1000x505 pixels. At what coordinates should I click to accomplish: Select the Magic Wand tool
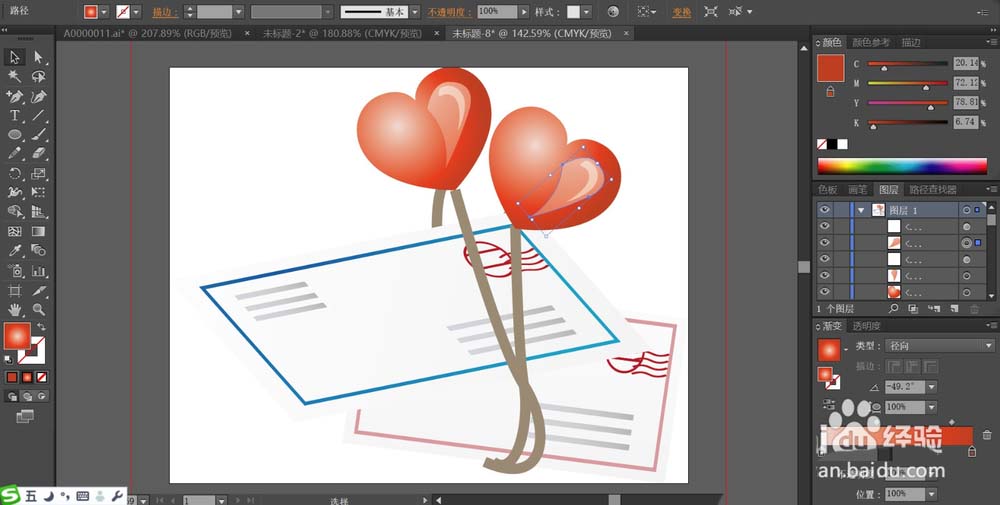[x=14, y=77]
